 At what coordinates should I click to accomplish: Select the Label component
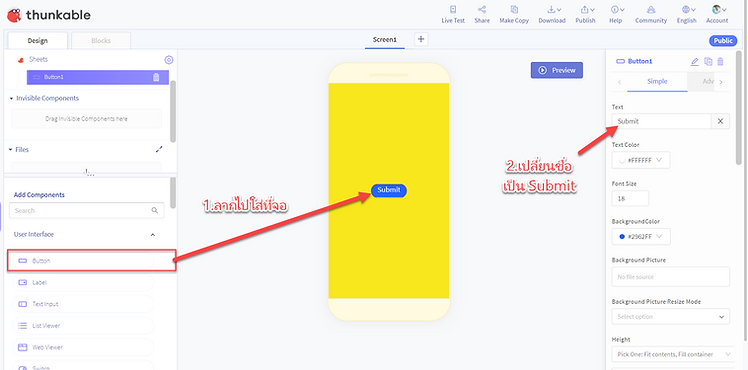coord(83,282)
